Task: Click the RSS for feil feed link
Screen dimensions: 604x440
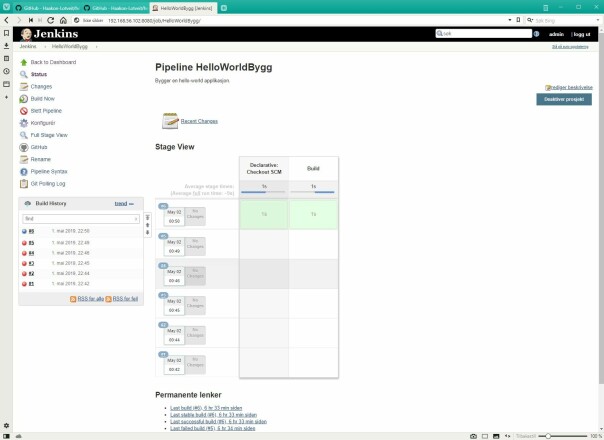Action: pyautogui.click(x=125, y=299)
